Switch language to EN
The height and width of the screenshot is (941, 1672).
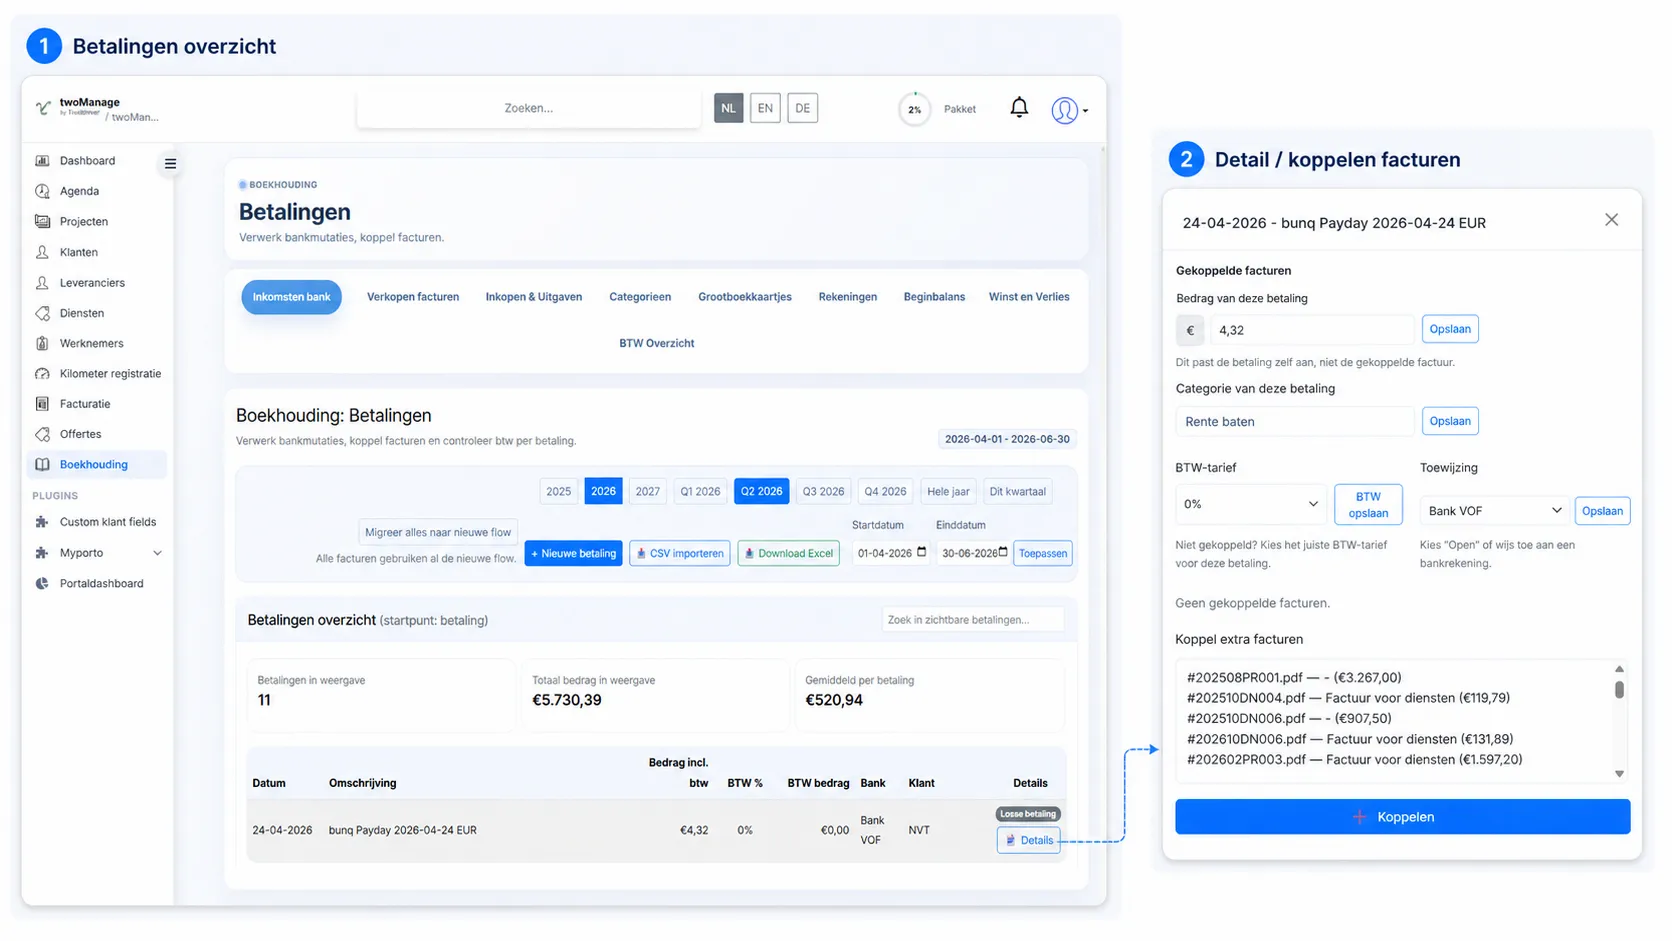click(x=765, y=108)
